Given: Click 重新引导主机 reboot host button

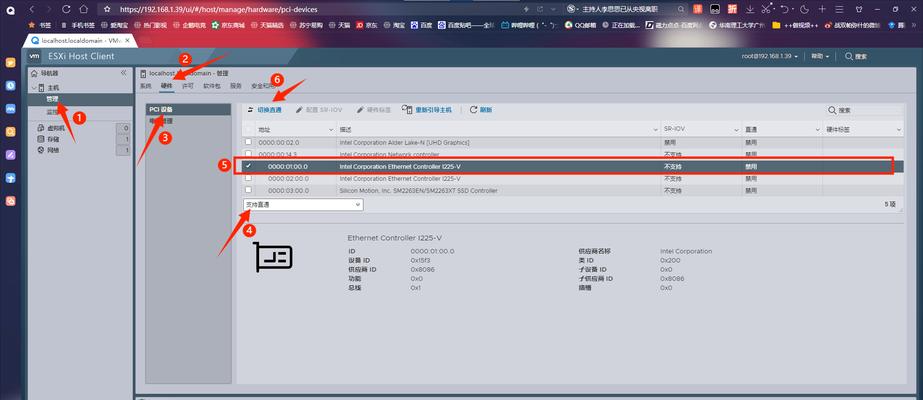Looking at the screenshot, I should [427, 110].
